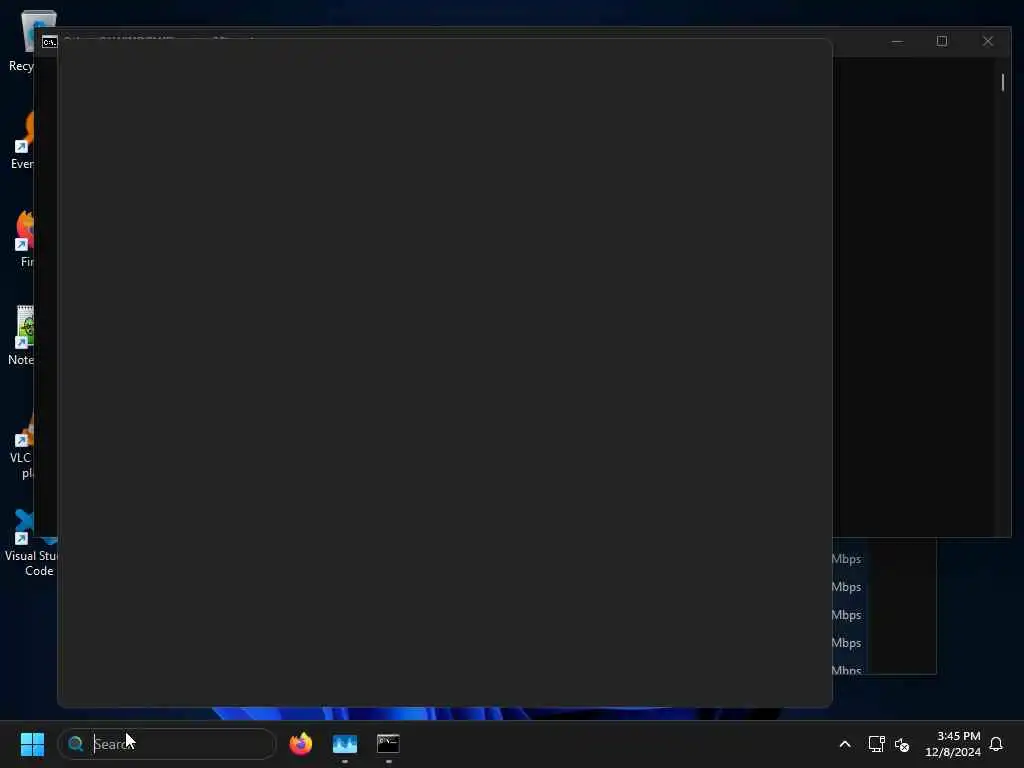1024x768 pixels.
Task: Click the Command Prompt scrollbar thumb
Action: pyautogui.click(x=1002, y=82)
